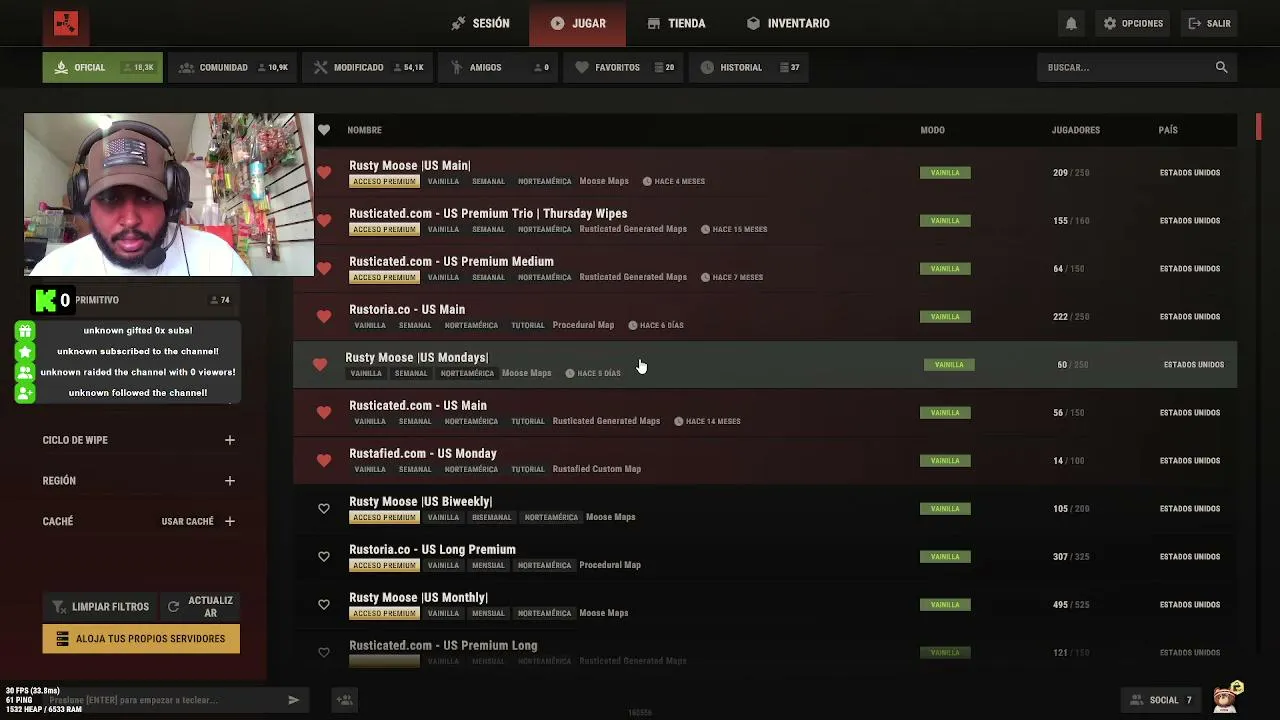Select Rusty Moose |US Biweekly| server
Image resolution: width=1280 pixels, height=720 pixels.
765,509
